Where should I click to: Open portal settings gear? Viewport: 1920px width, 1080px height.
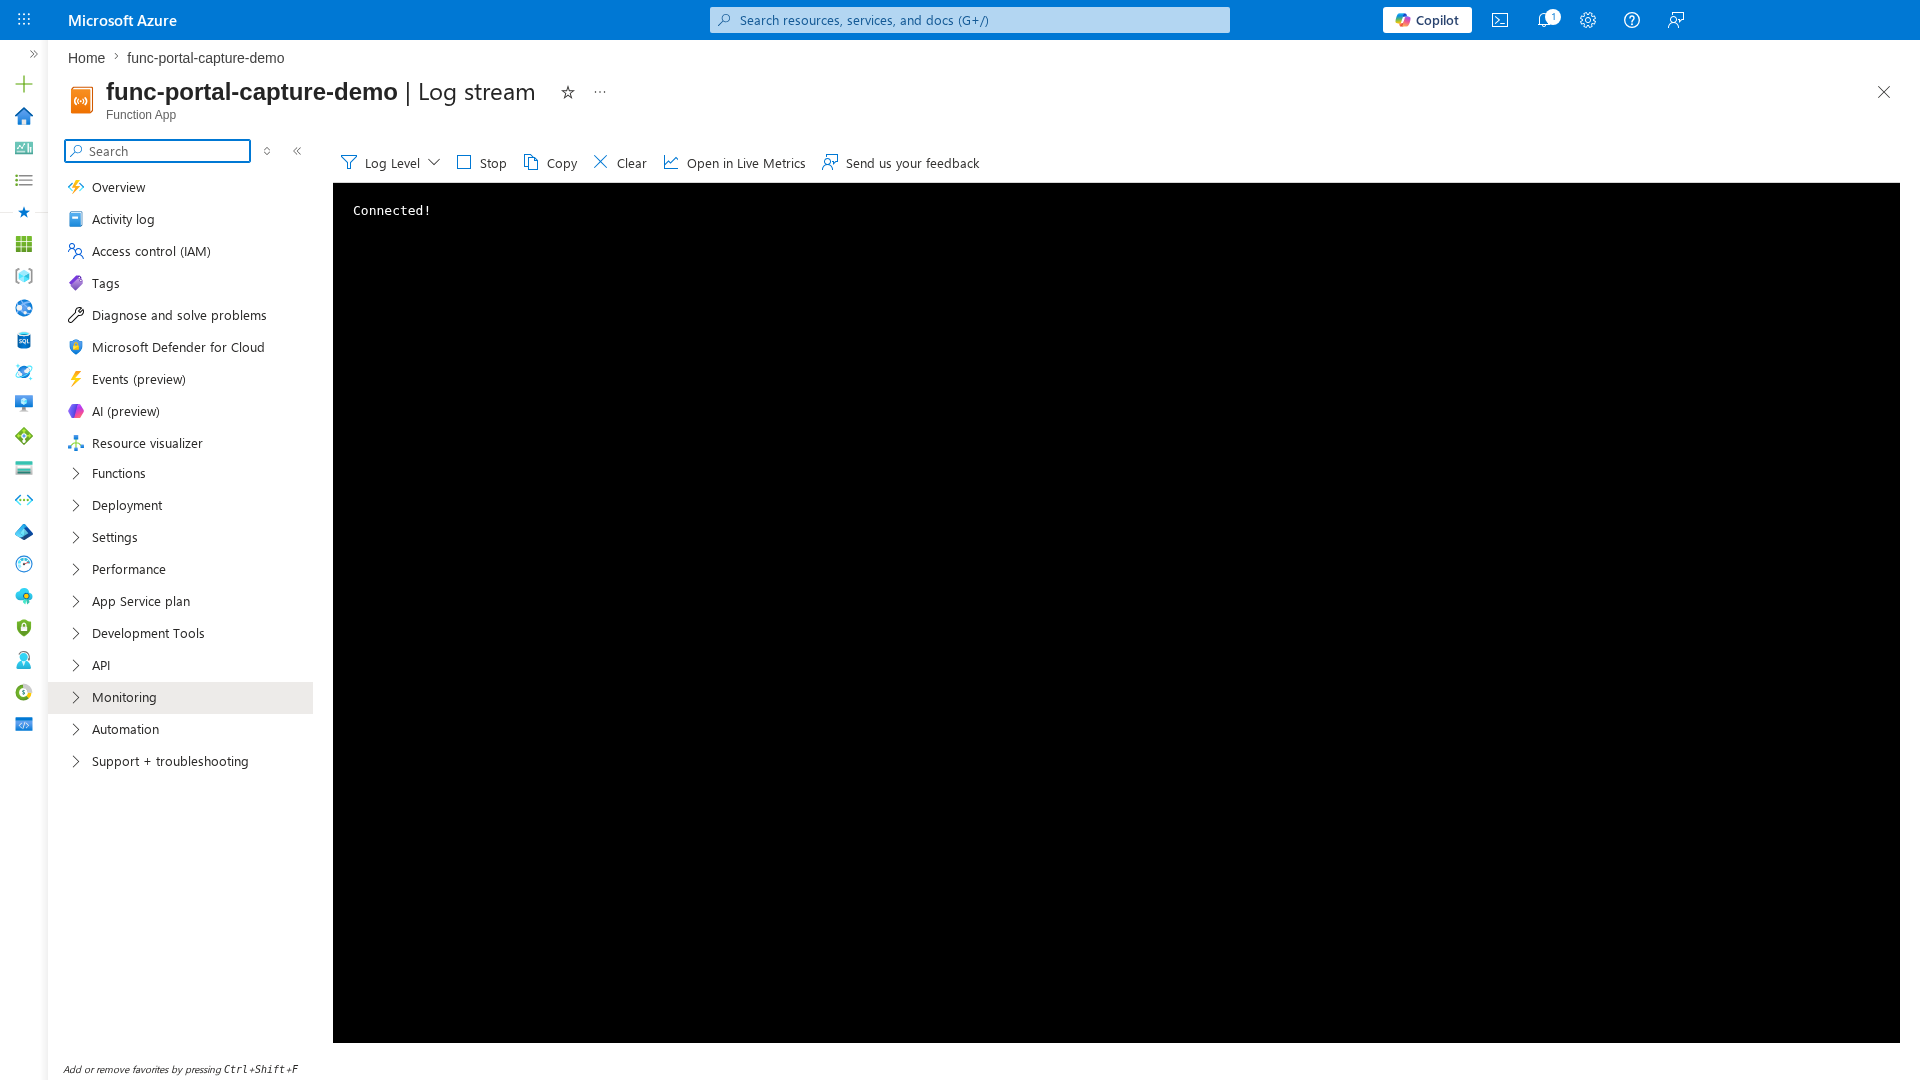tap(1588, 20)
